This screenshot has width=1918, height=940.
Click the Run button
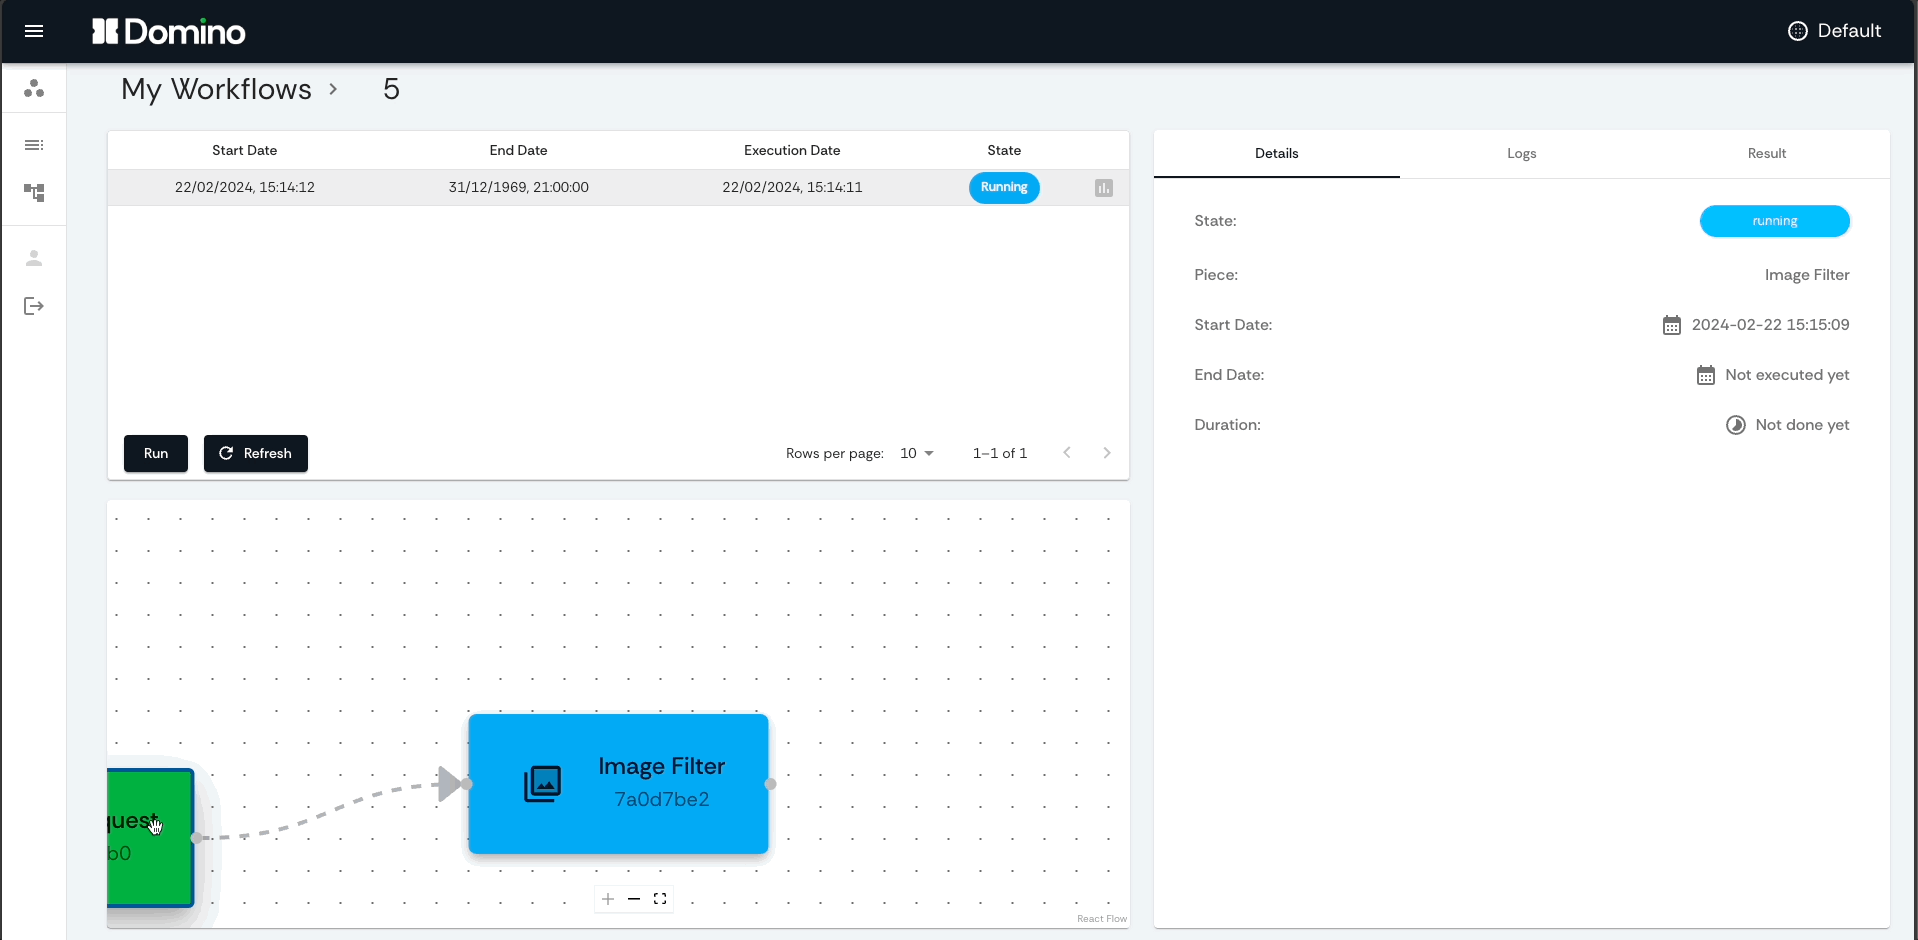[156, 453]
